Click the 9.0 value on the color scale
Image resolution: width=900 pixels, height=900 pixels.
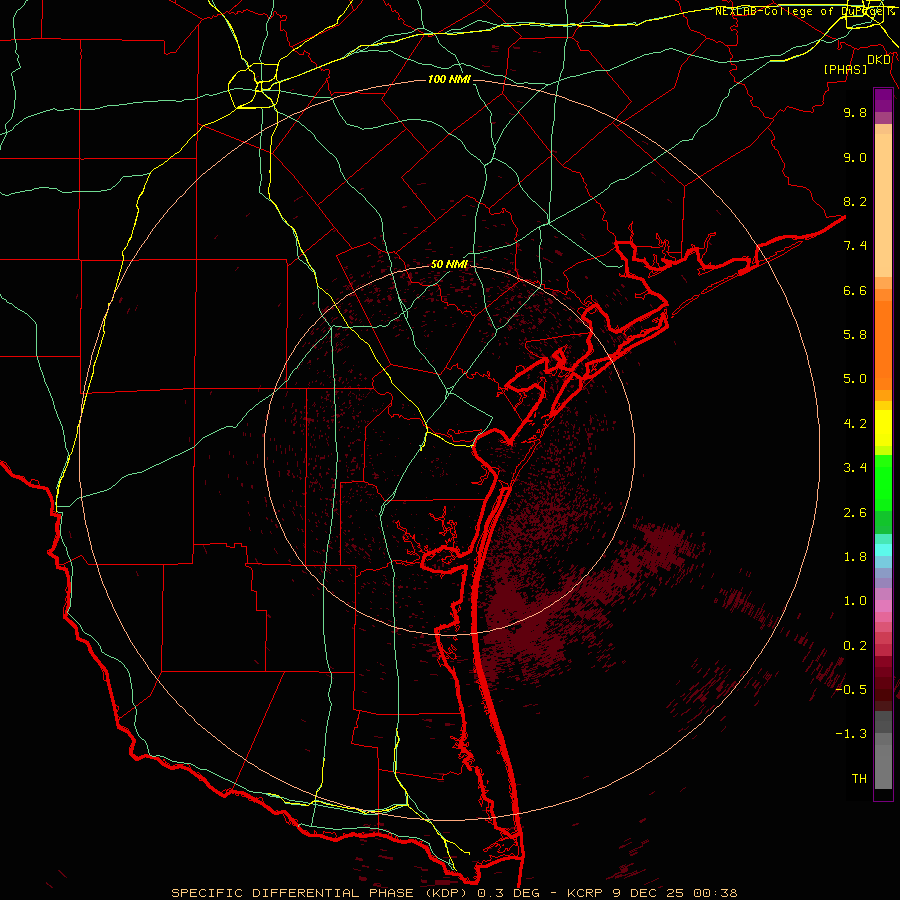coord(855,157)
